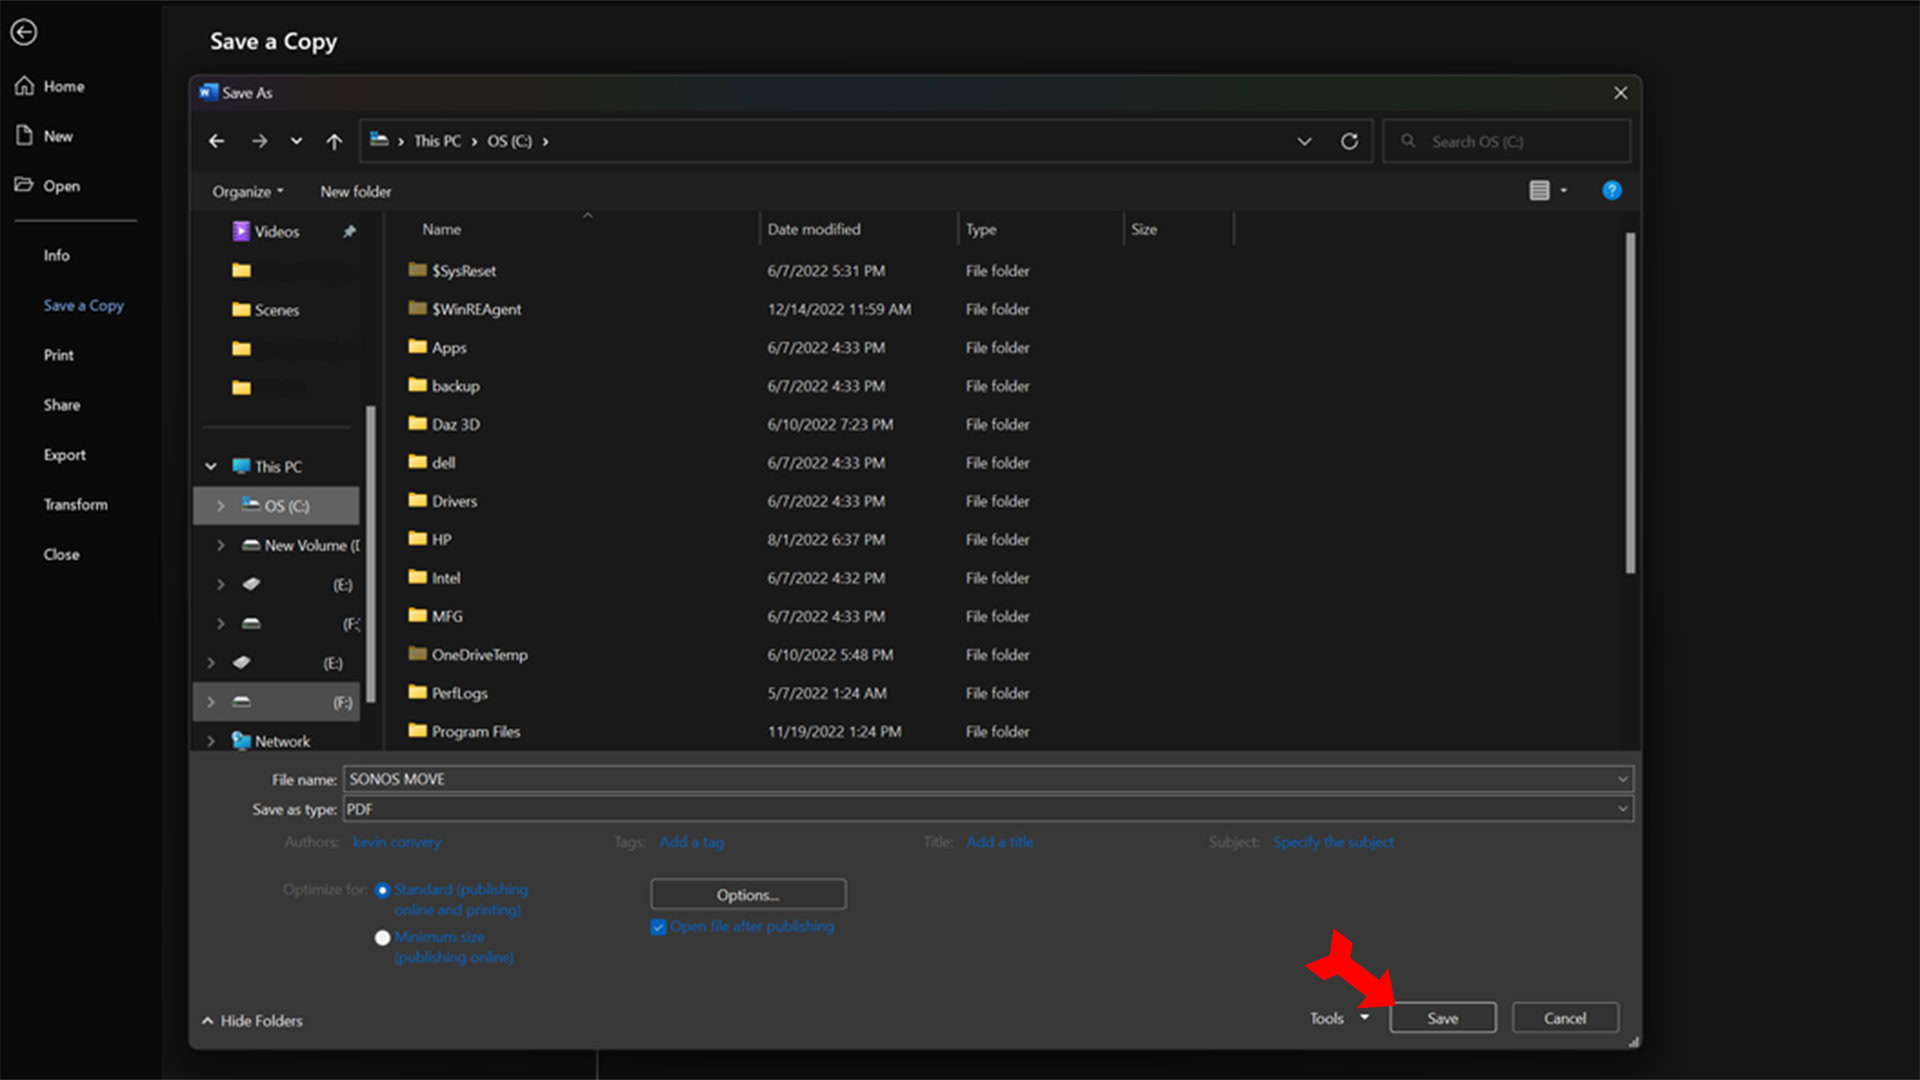Click the file list vertical scrollbar
Viewport: 1920px width, 1080px height.
coord(1630,403)
